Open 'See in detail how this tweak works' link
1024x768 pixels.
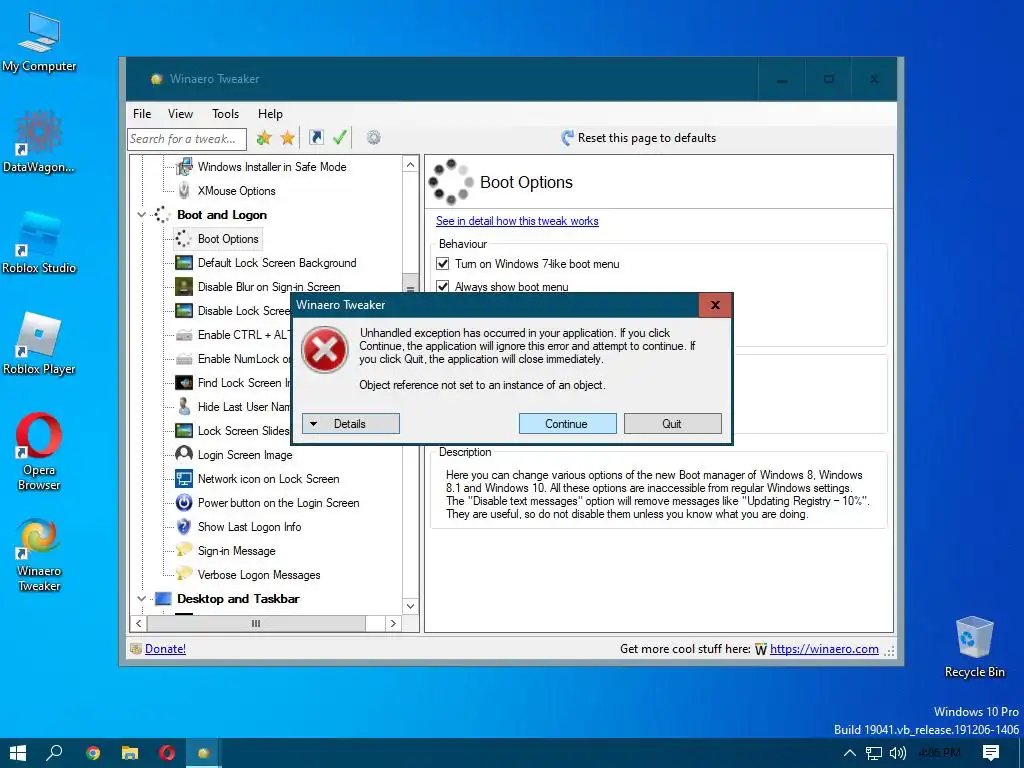[x=517, y=221]
